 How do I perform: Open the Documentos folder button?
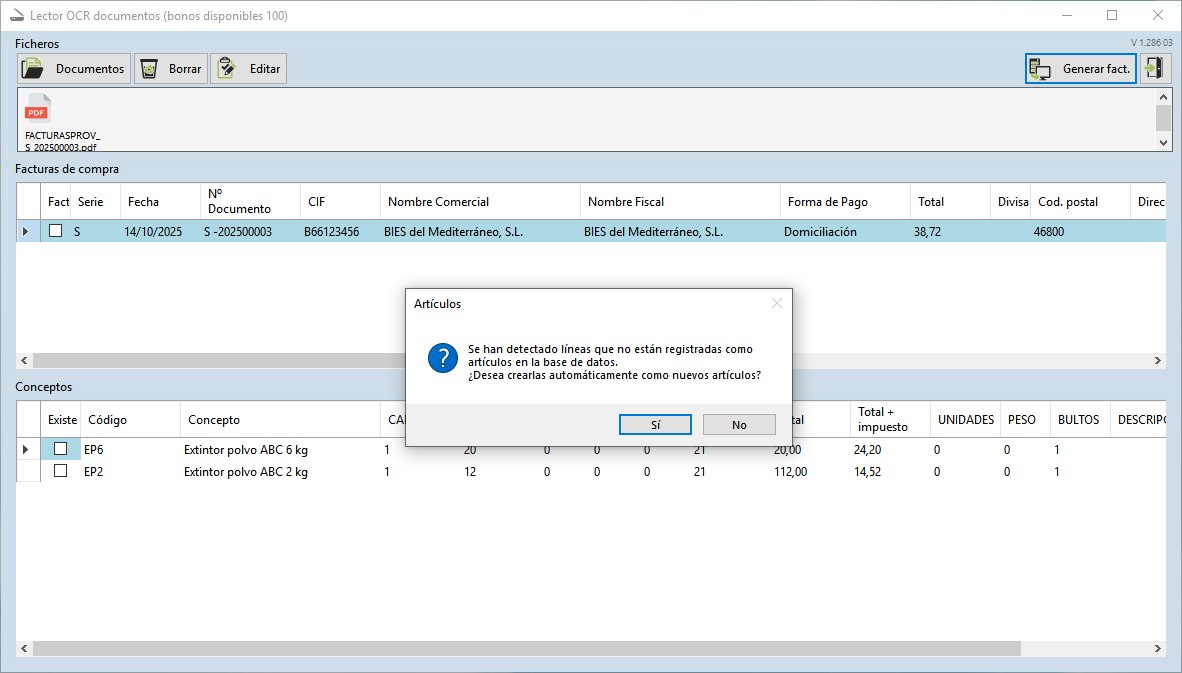pos(74,69)
